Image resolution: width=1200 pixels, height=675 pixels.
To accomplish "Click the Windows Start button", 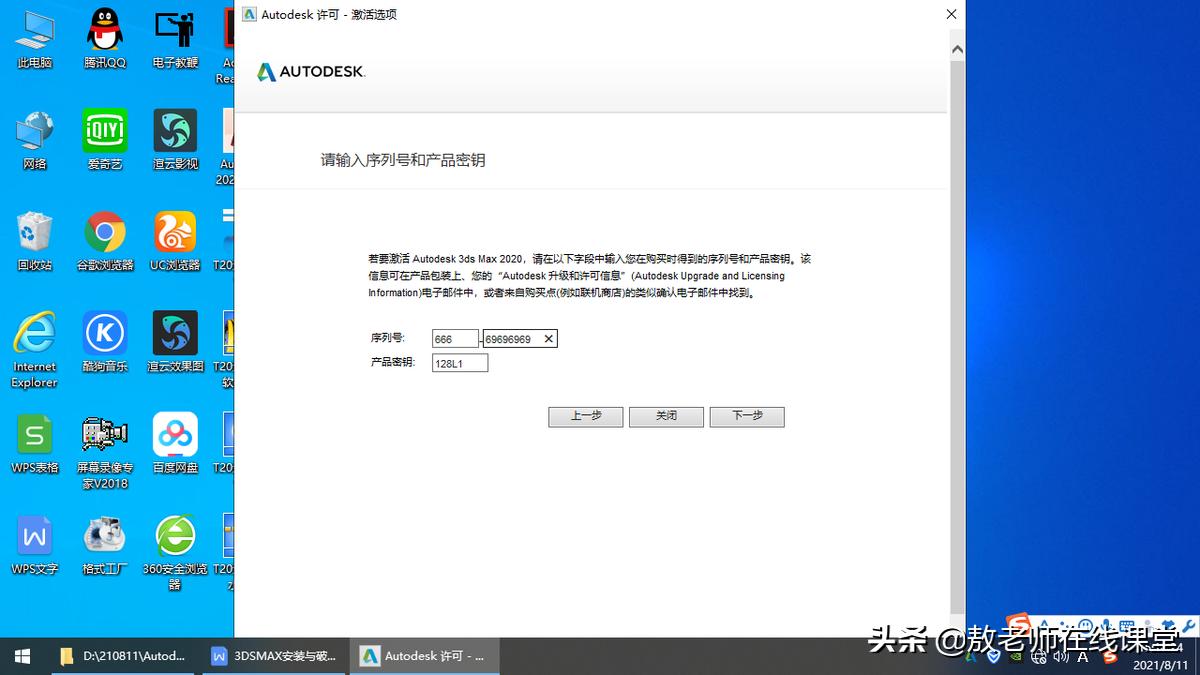I will (20, 656).
